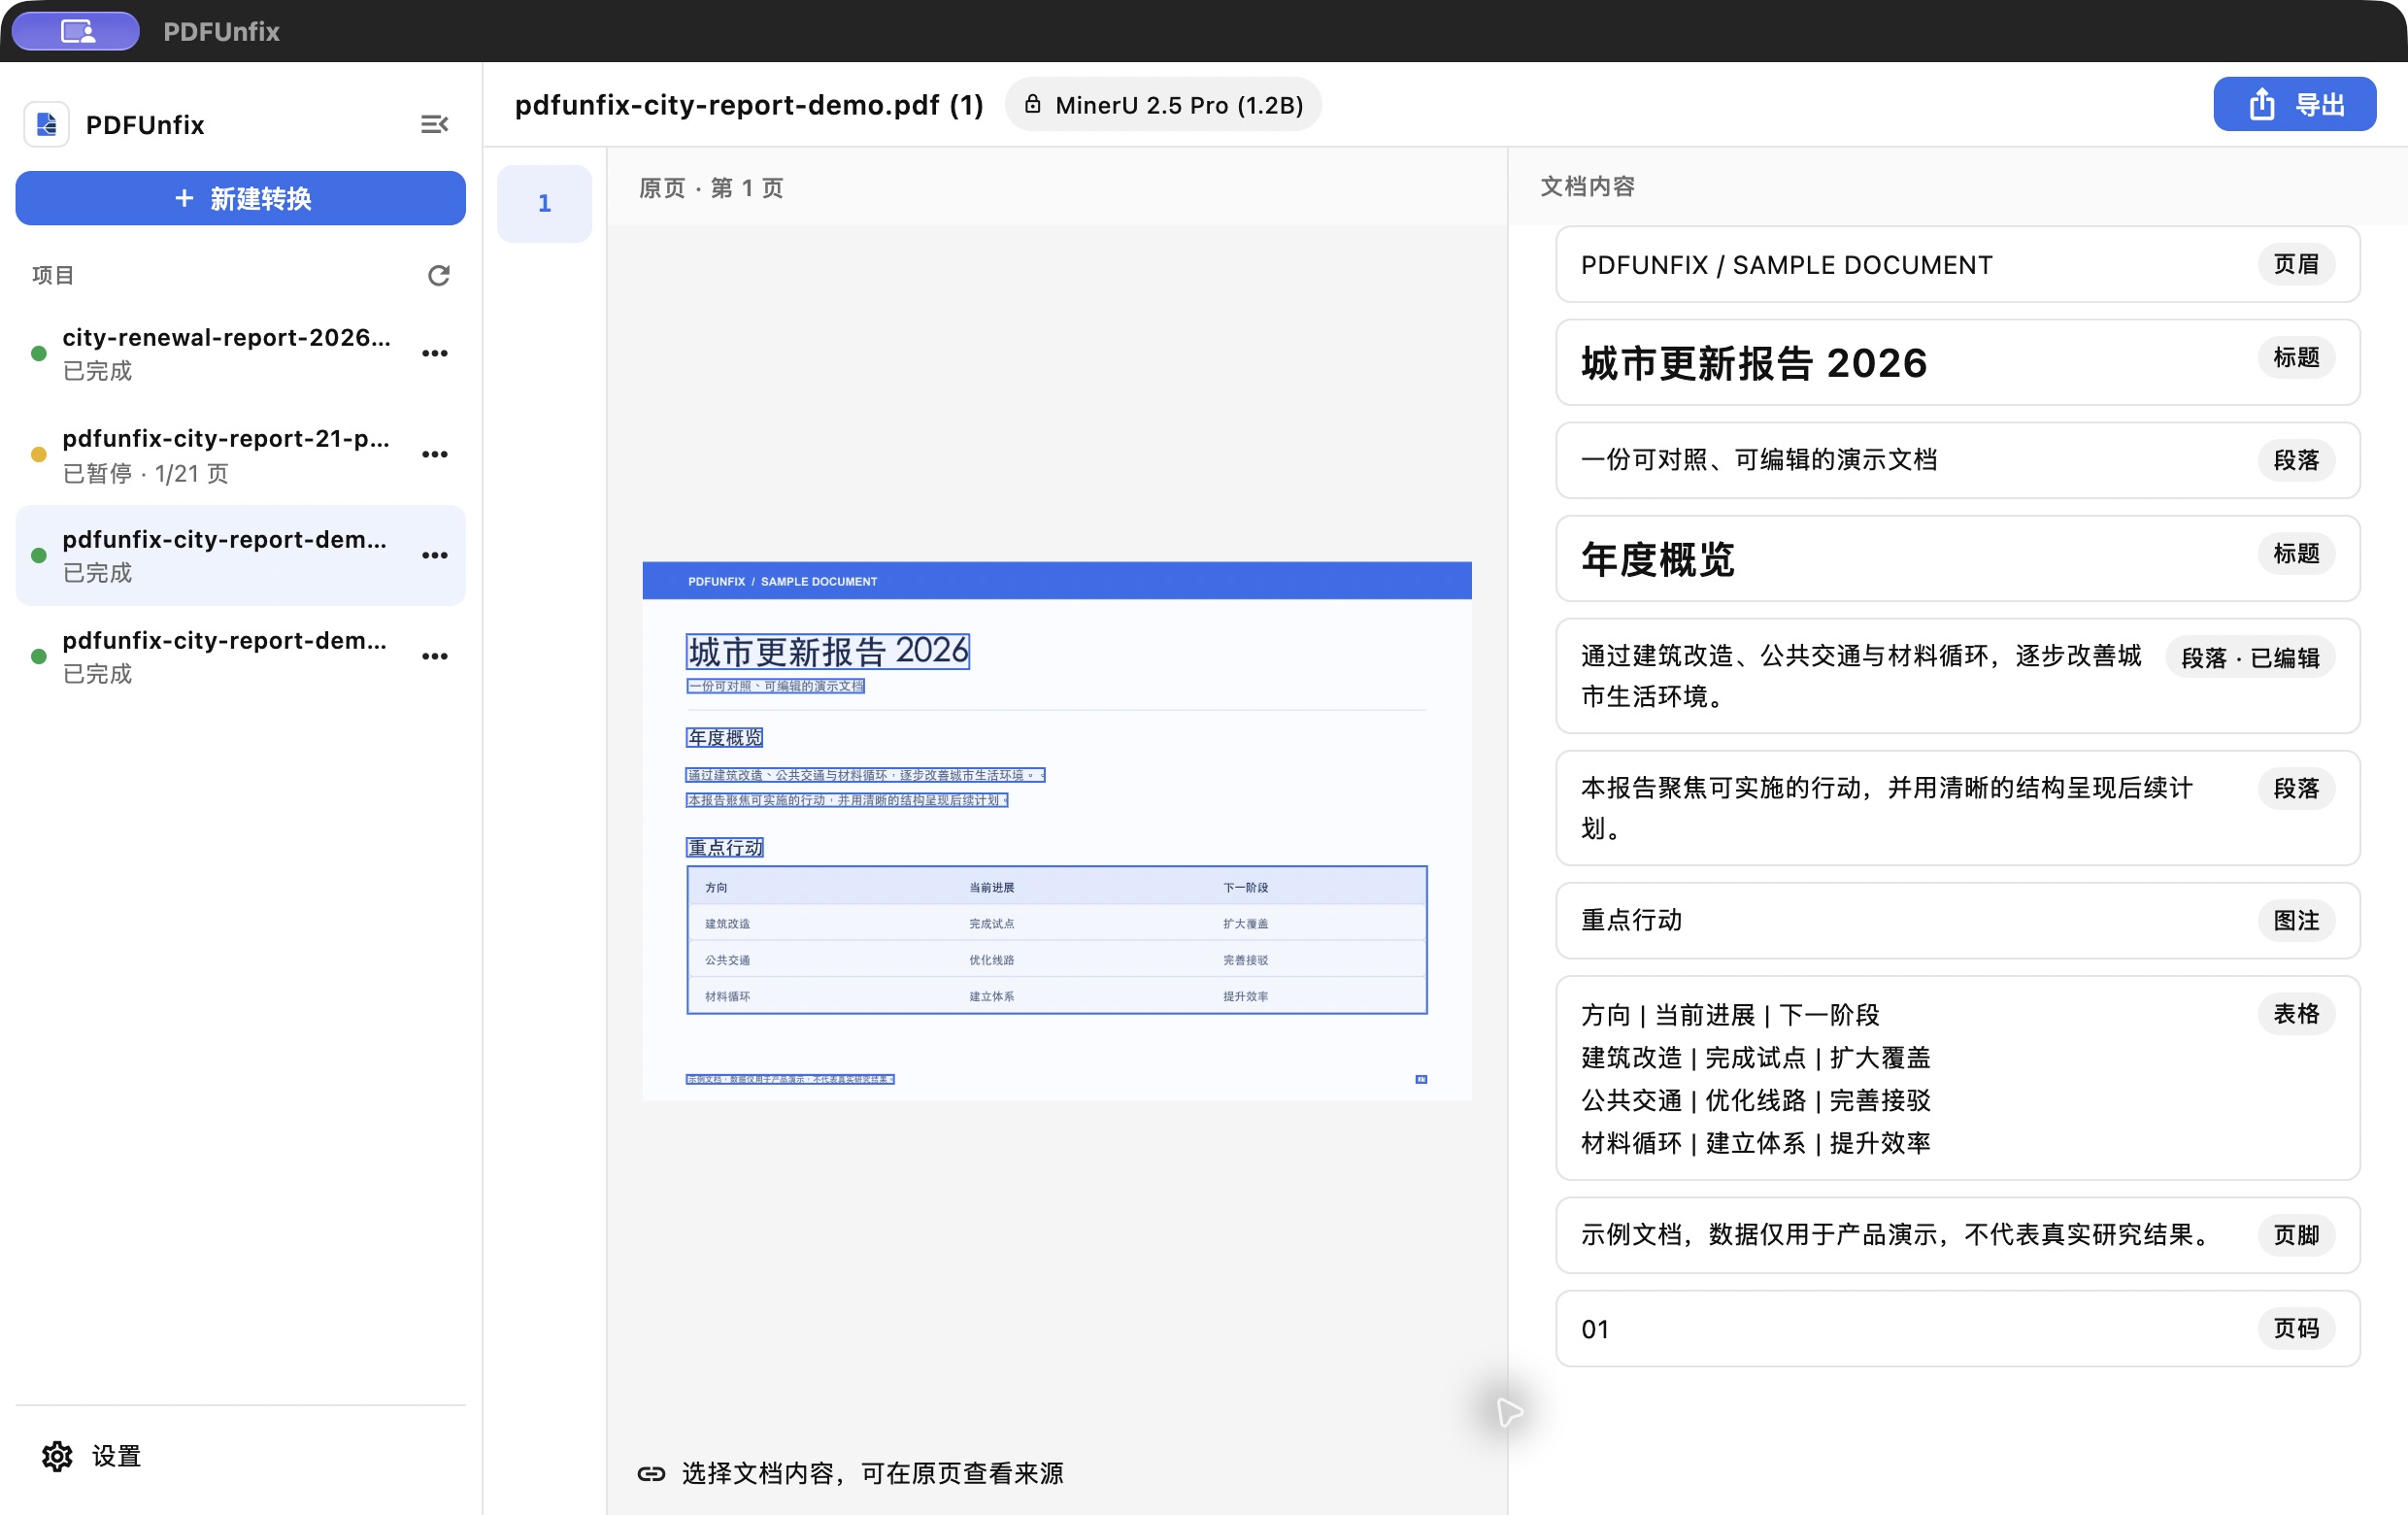Select page 1 thumbnail
2408x1515 pixels.
[544, 203]
